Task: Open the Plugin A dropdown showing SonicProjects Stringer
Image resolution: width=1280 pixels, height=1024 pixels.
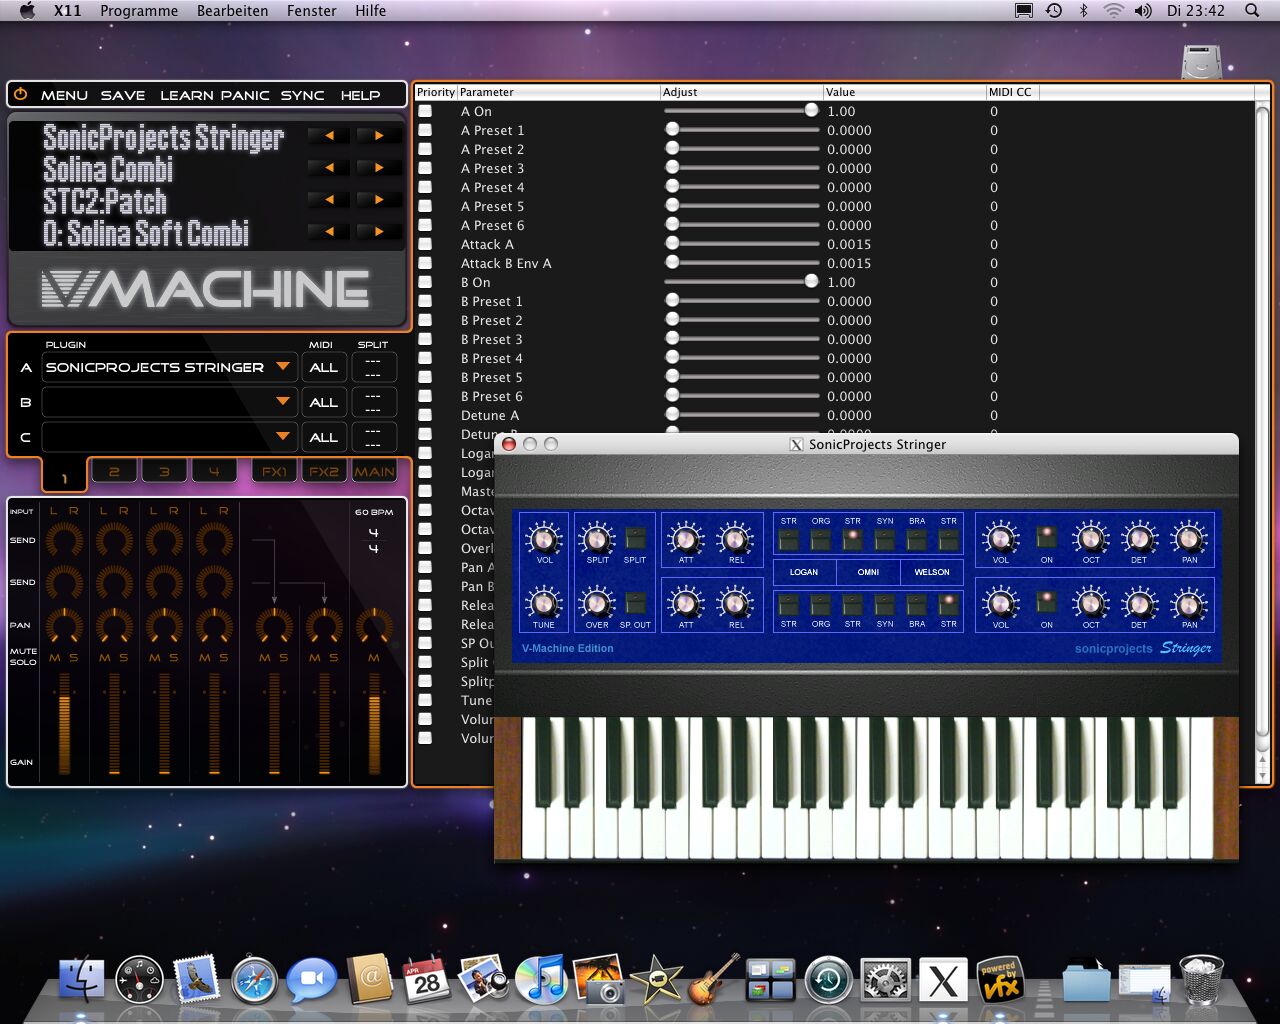Action: pos(168,367)
